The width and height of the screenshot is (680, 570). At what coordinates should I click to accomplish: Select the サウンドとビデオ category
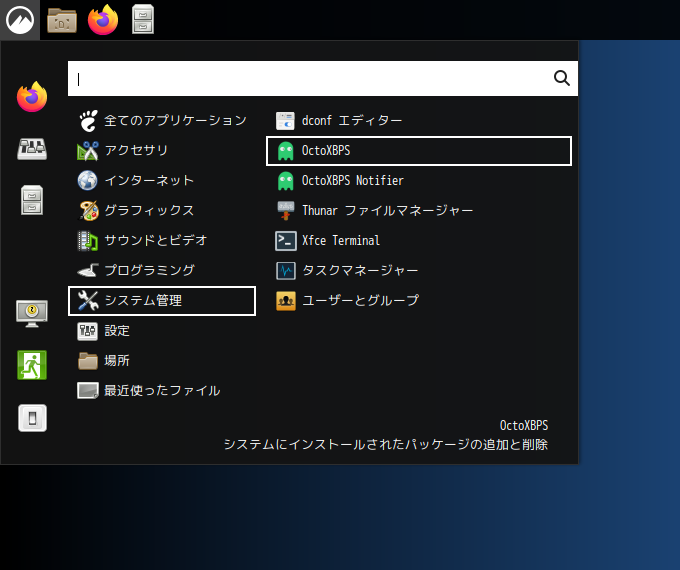162,240
